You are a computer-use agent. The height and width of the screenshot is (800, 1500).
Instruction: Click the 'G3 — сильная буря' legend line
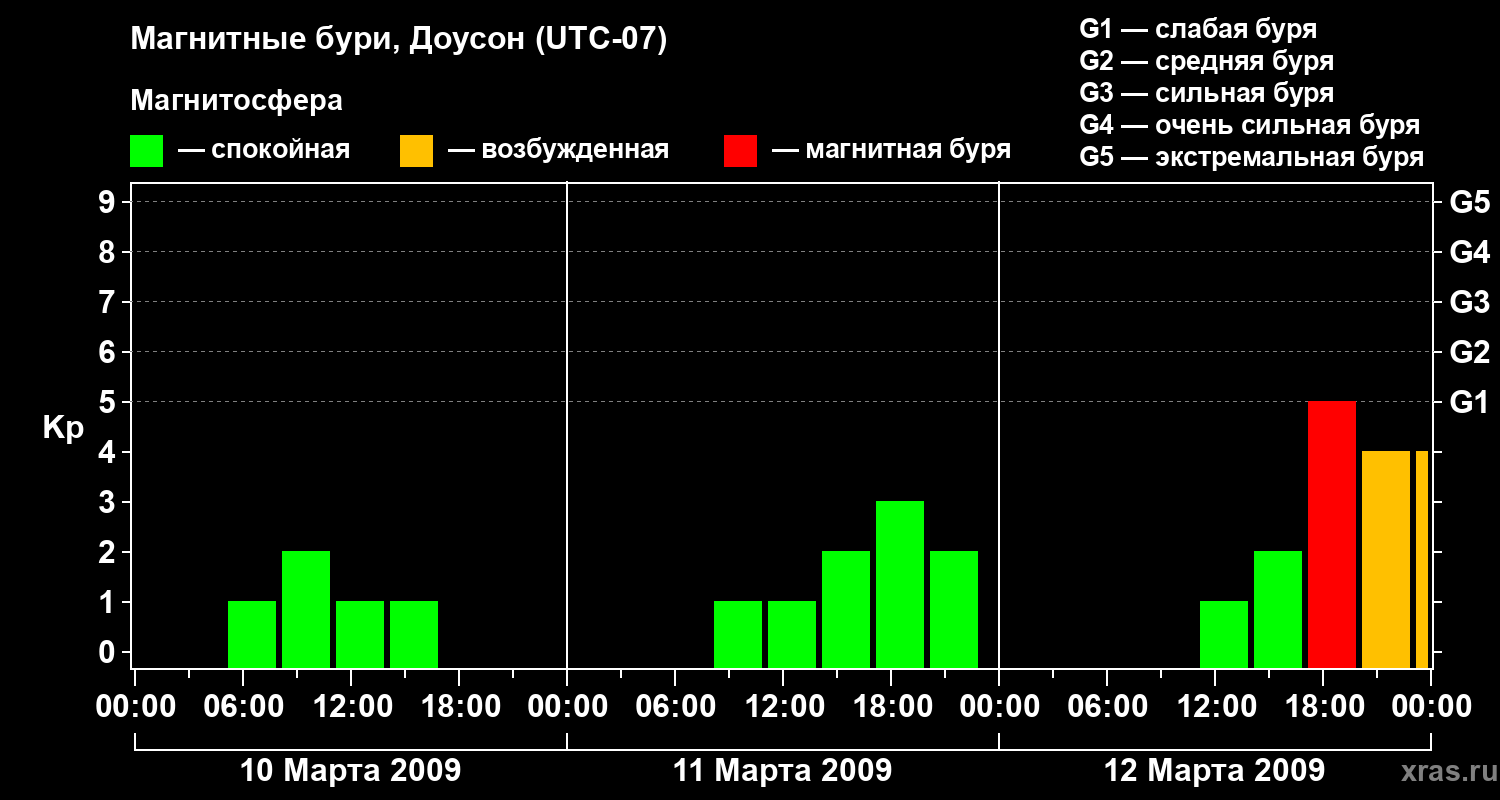[x=1206, y=93]
